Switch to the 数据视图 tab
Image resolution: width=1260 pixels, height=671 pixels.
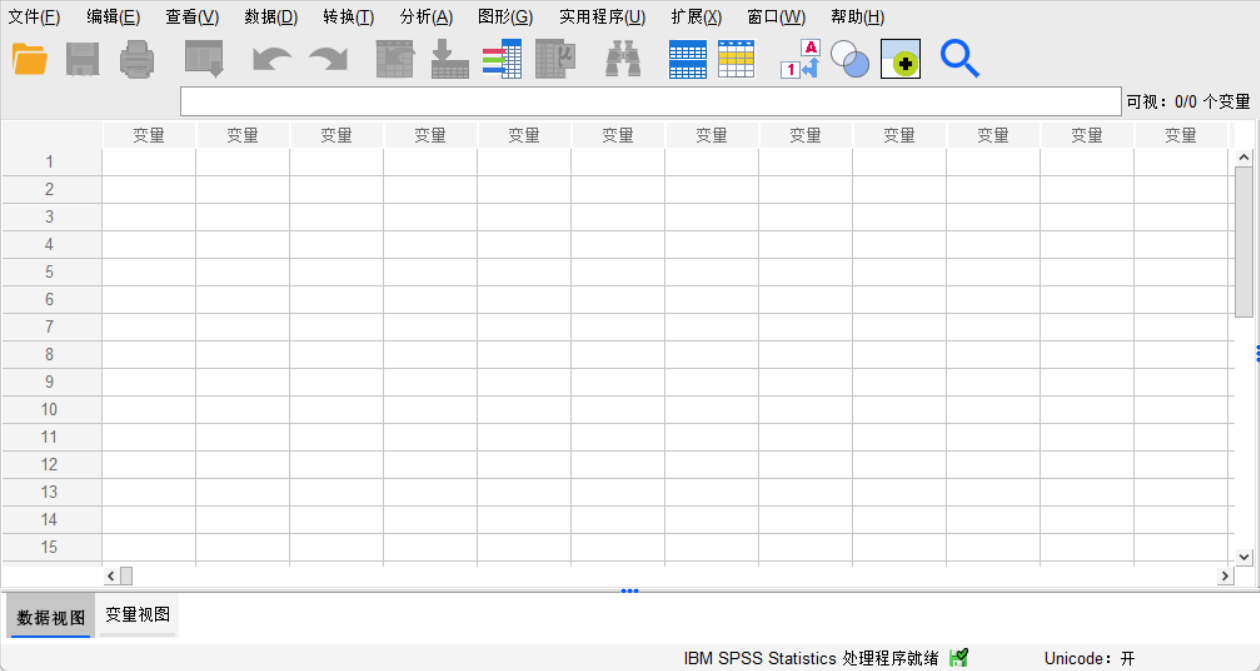pos(51,617)
